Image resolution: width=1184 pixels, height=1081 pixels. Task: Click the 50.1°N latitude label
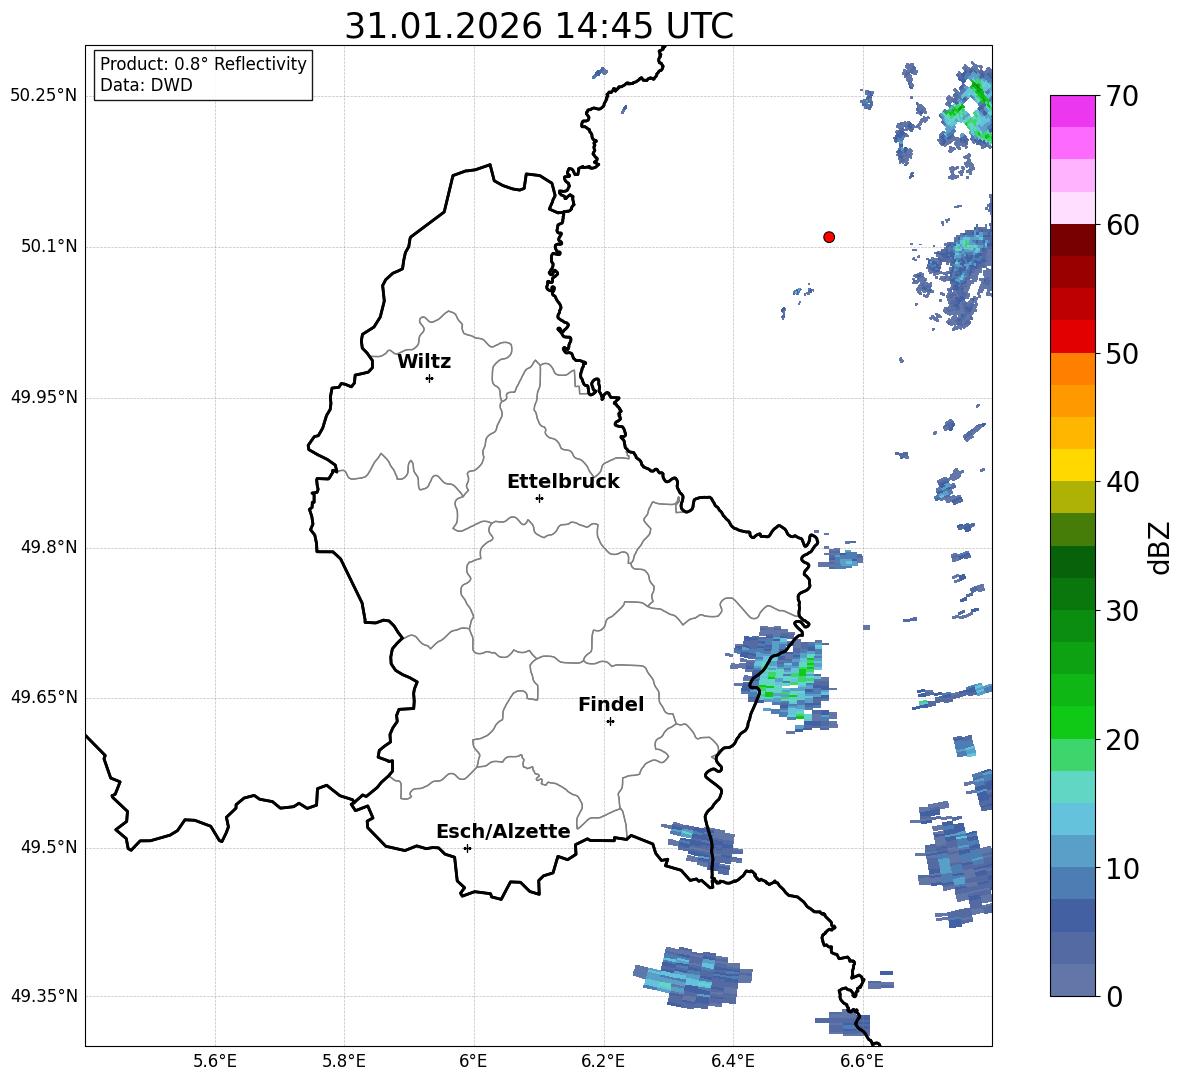coord(49,246)
